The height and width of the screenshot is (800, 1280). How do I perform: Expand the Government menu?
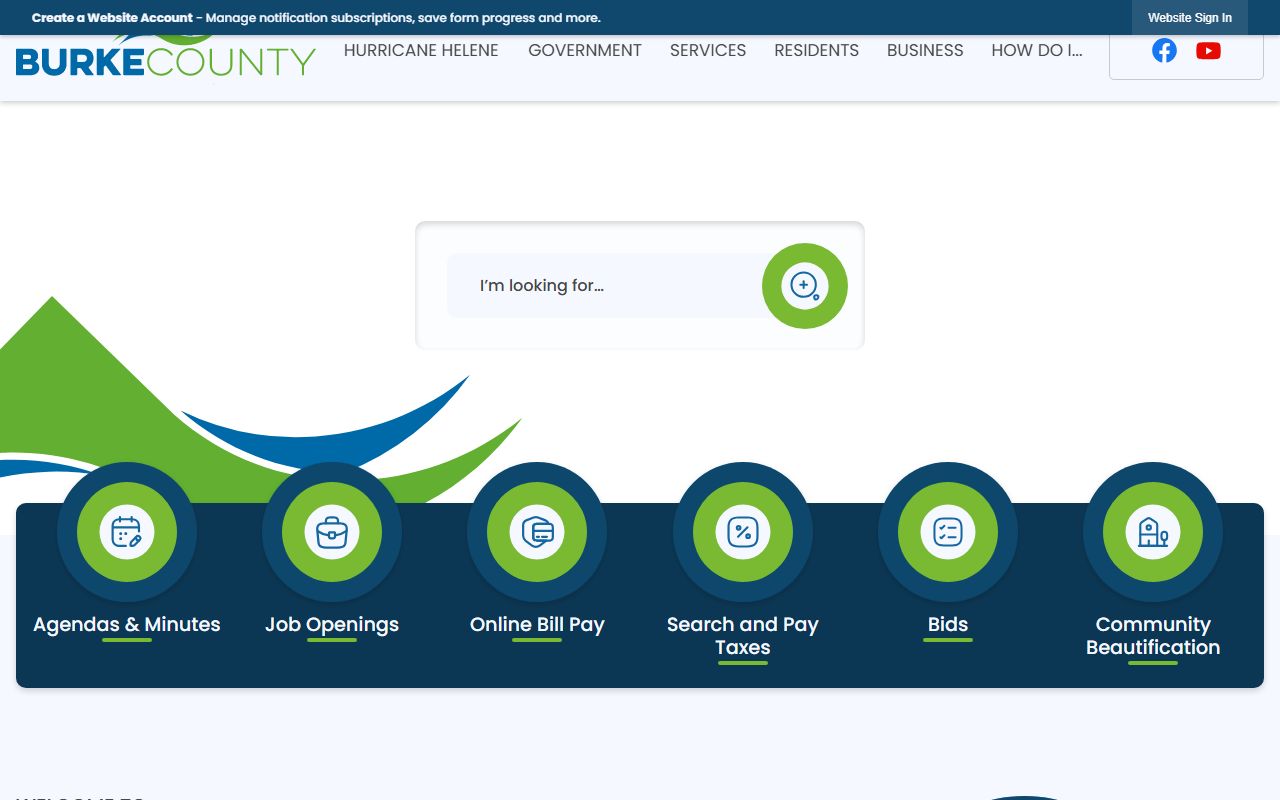pos(585,51)
